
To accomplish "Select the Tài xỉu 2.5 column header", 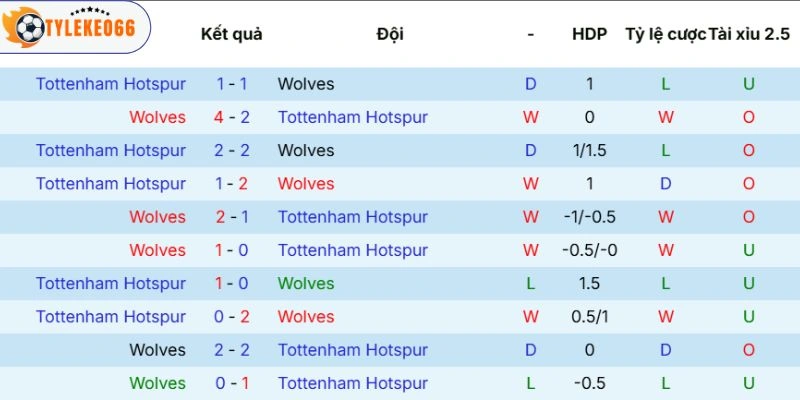I will (x=748, y=34).
